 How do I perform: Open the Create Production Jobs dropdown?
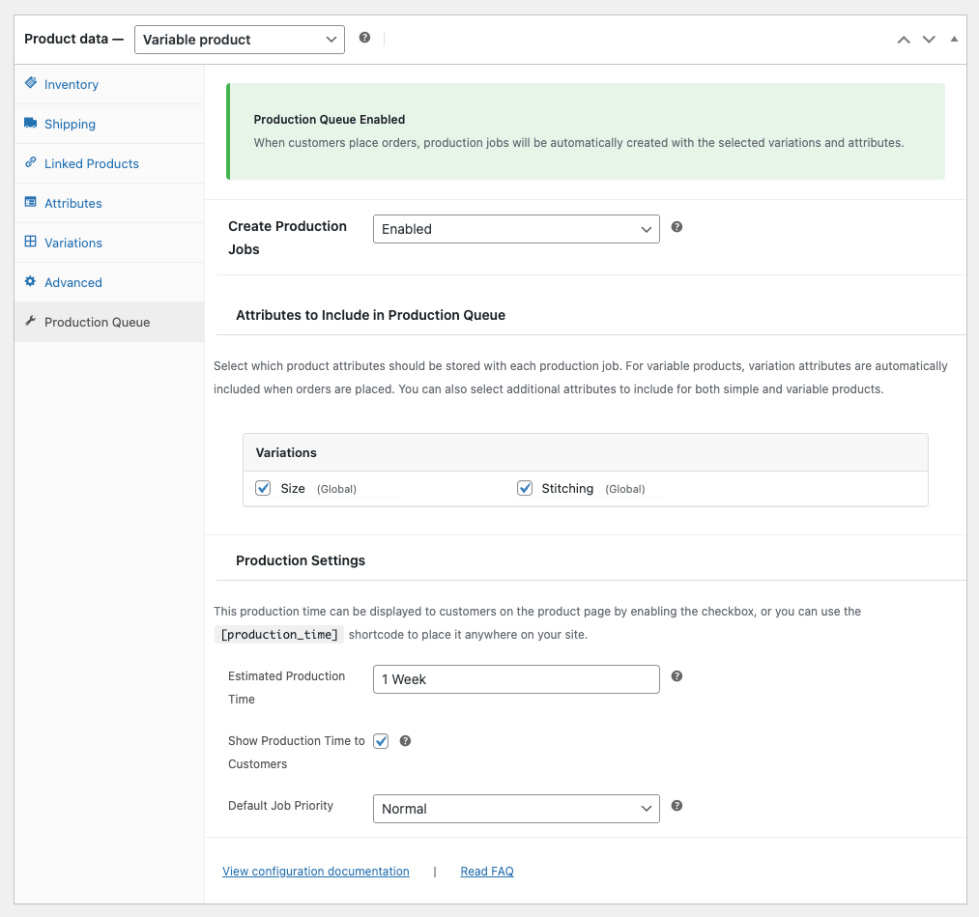[x=515, y=229]
